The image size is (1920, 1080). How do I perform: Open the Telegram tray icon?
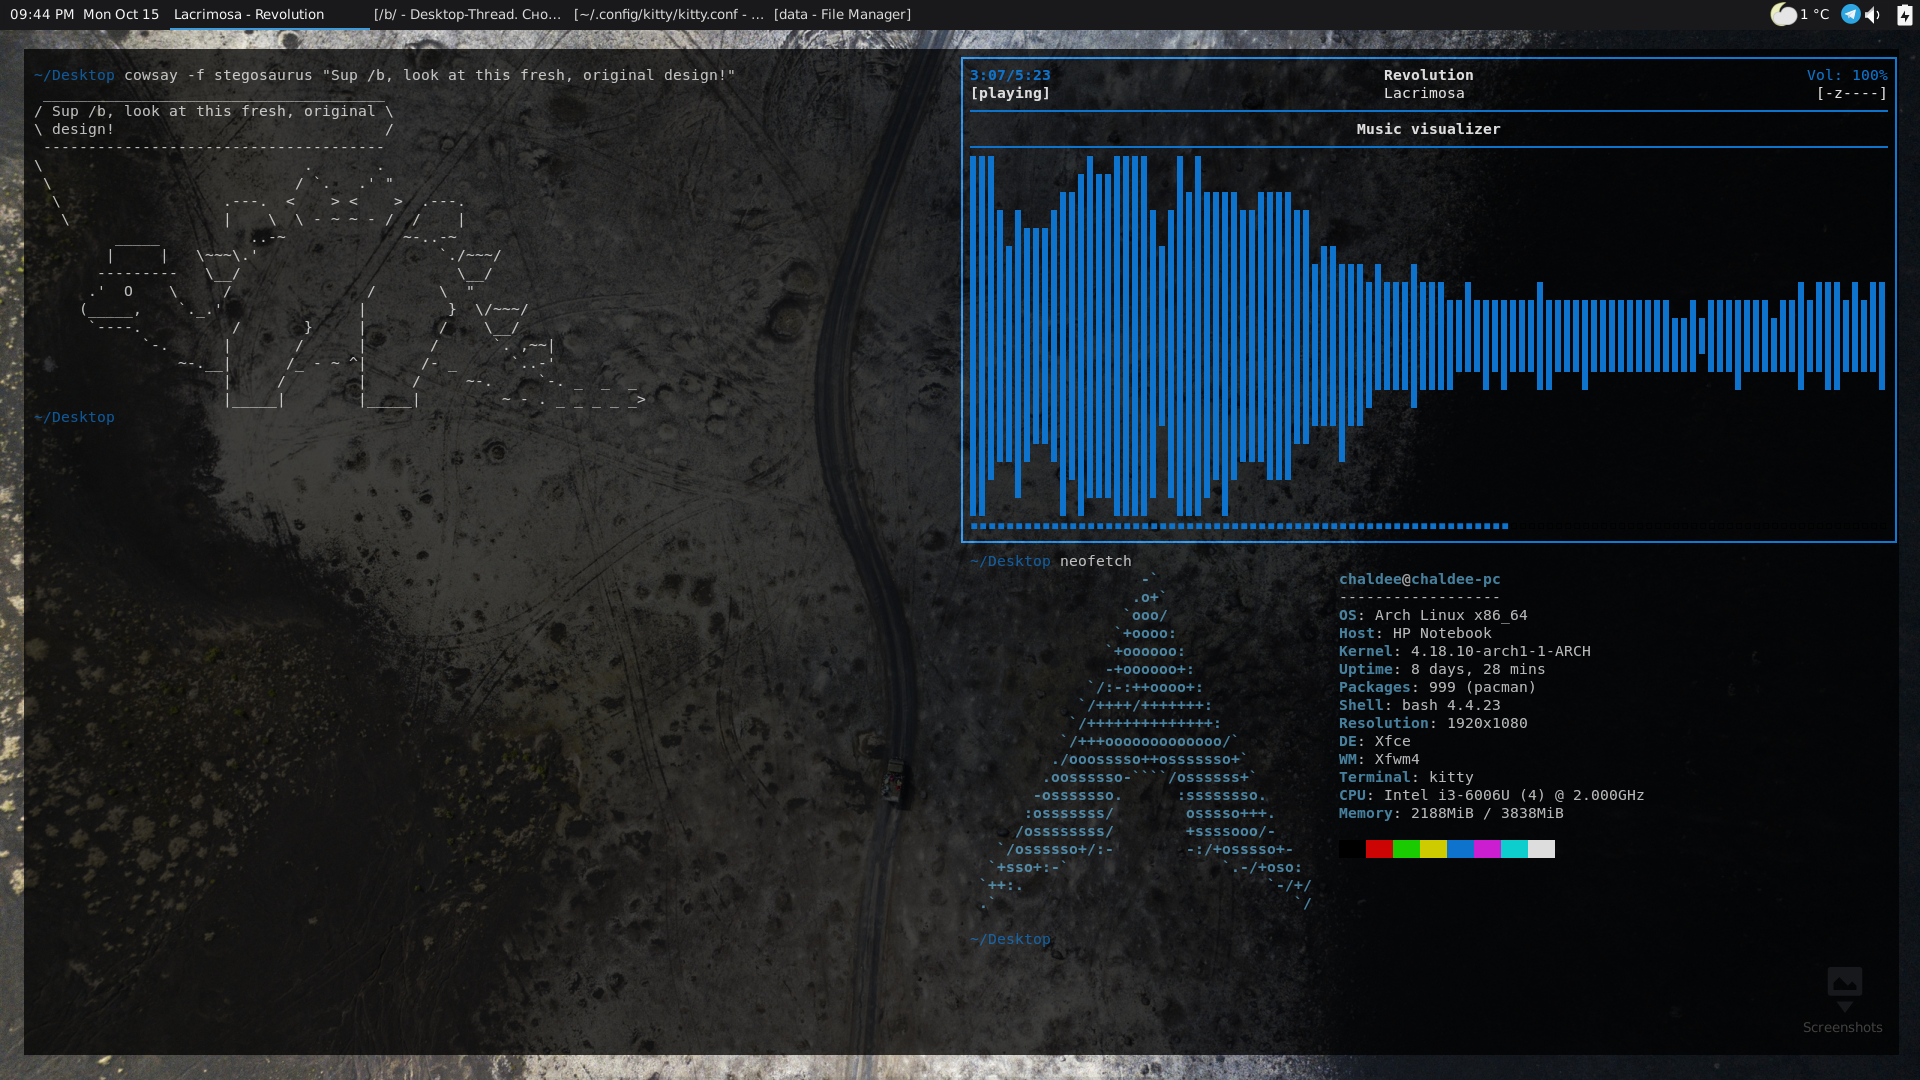1850,14
